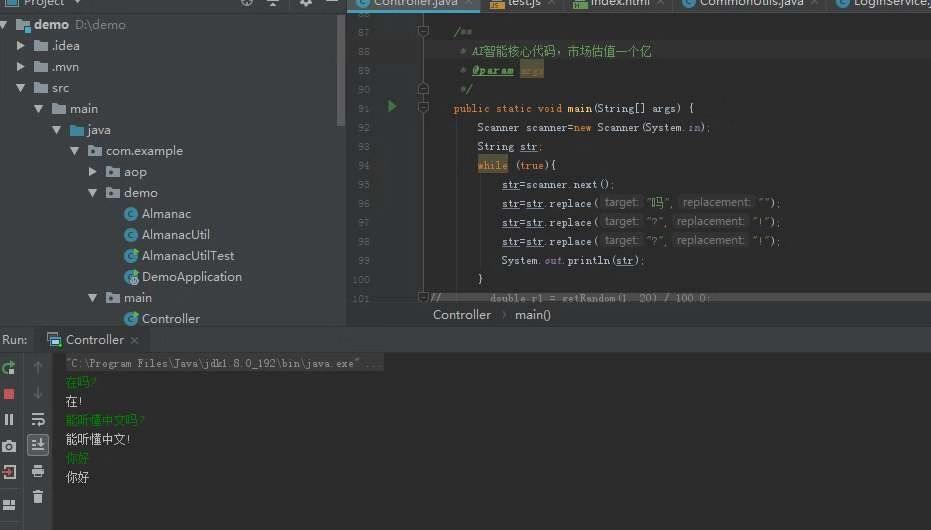The width and height of the screenshot is (931, 530).
Task: Collapse the java folder arrow
Action: tap(56, 130)
